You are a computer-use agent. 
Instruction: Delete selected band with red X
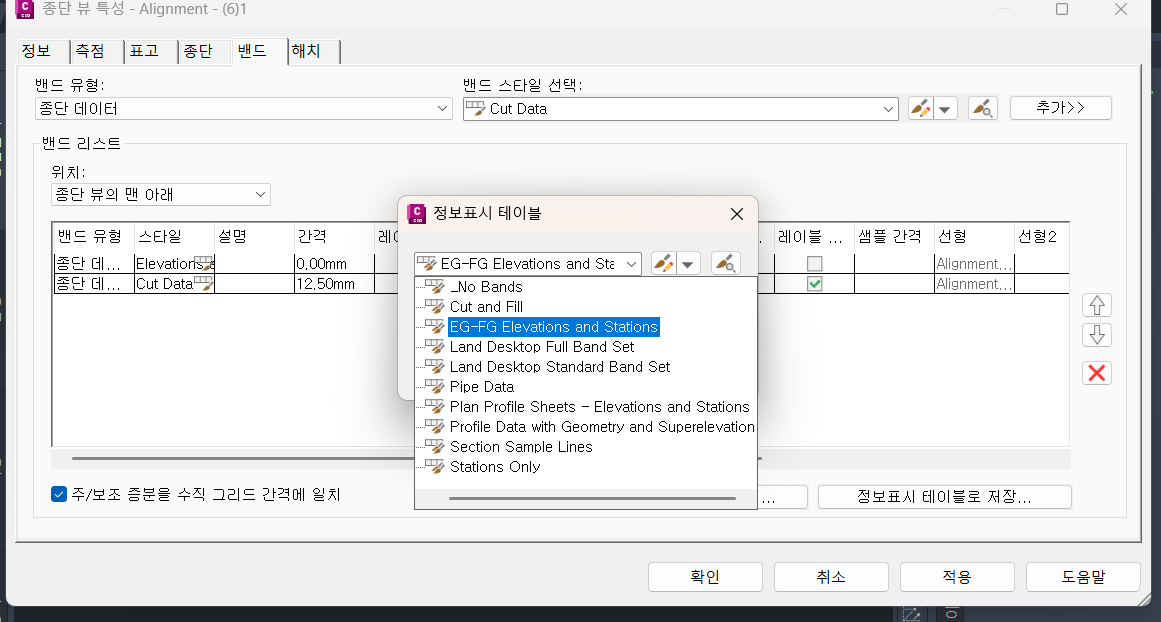tap(1097, 373)
